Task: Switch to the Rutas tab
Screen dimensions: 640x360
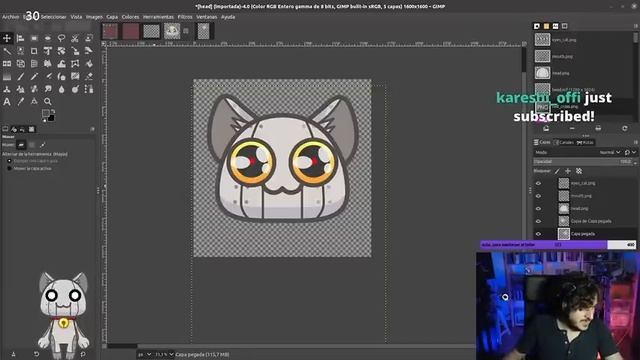Action: pos(585,142)
